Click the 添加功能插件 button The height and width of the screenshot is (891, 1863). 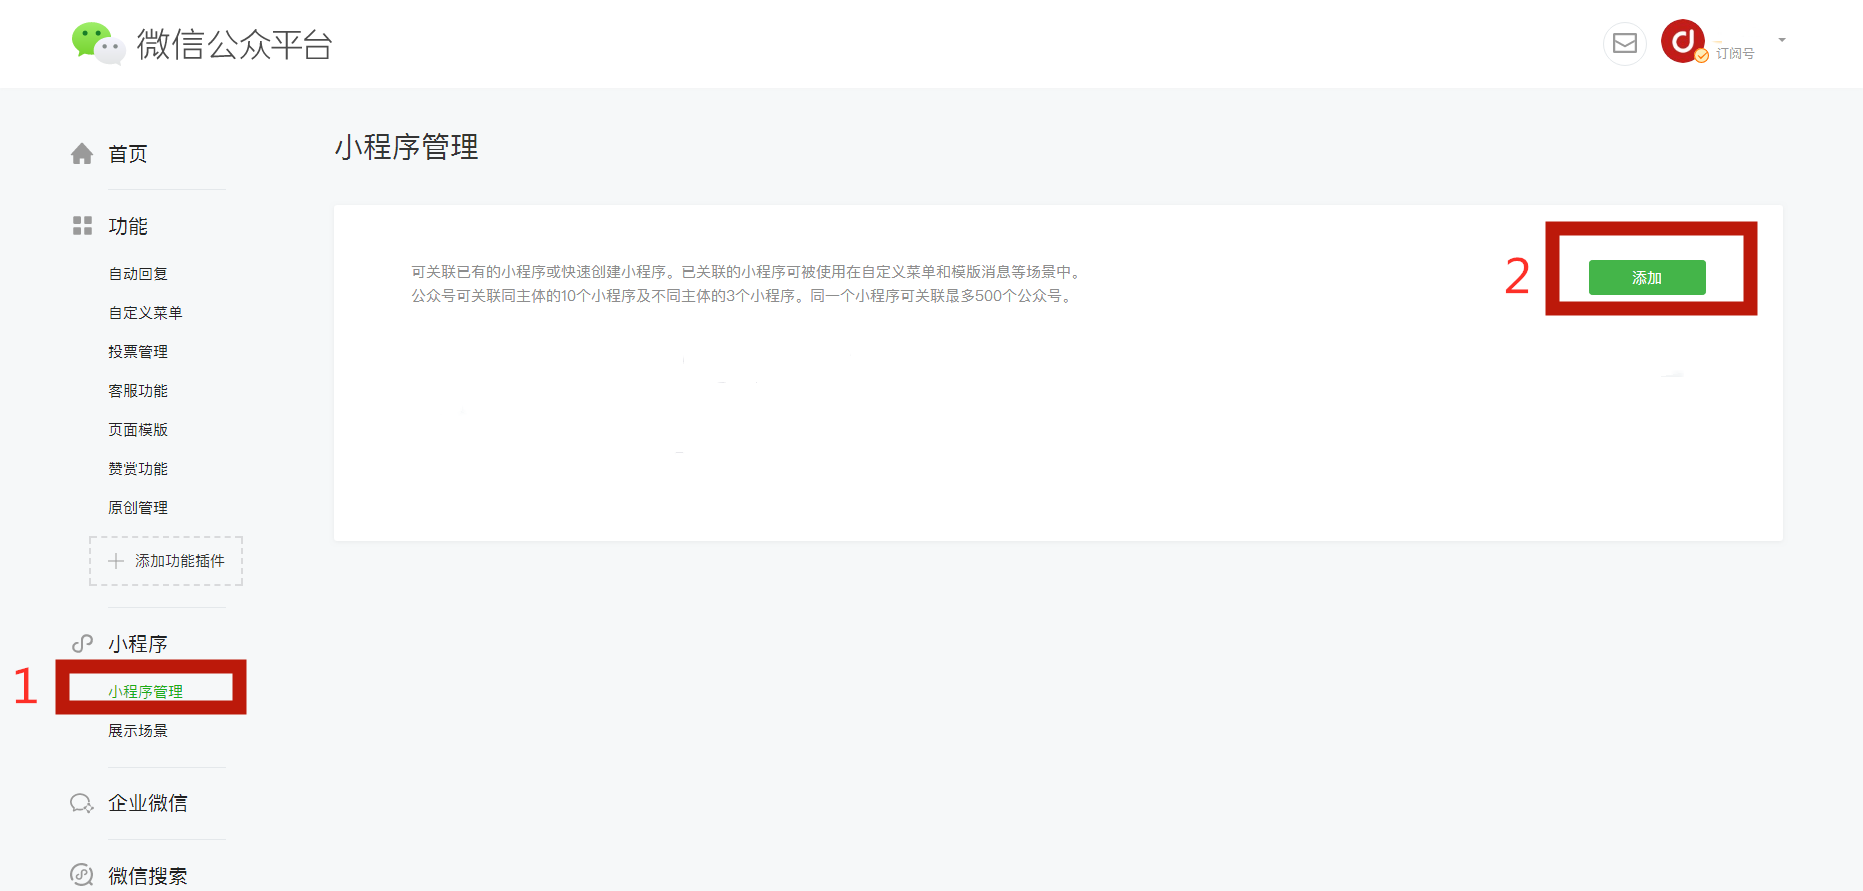pos(166,561)
